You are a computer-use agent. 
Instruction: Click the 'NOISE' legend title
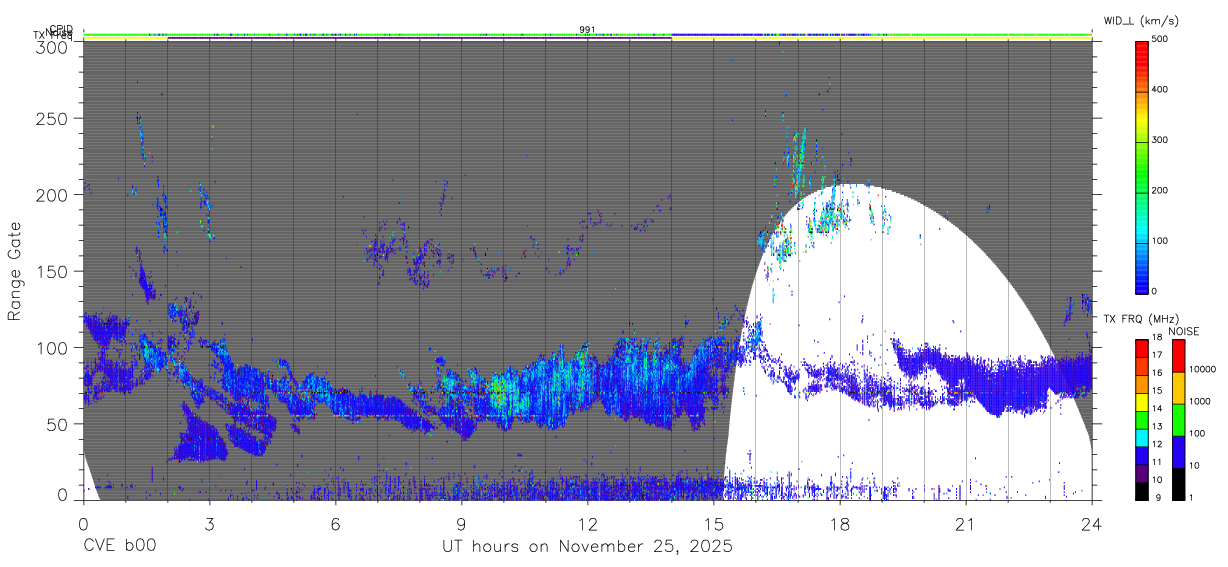(1185, 331)
